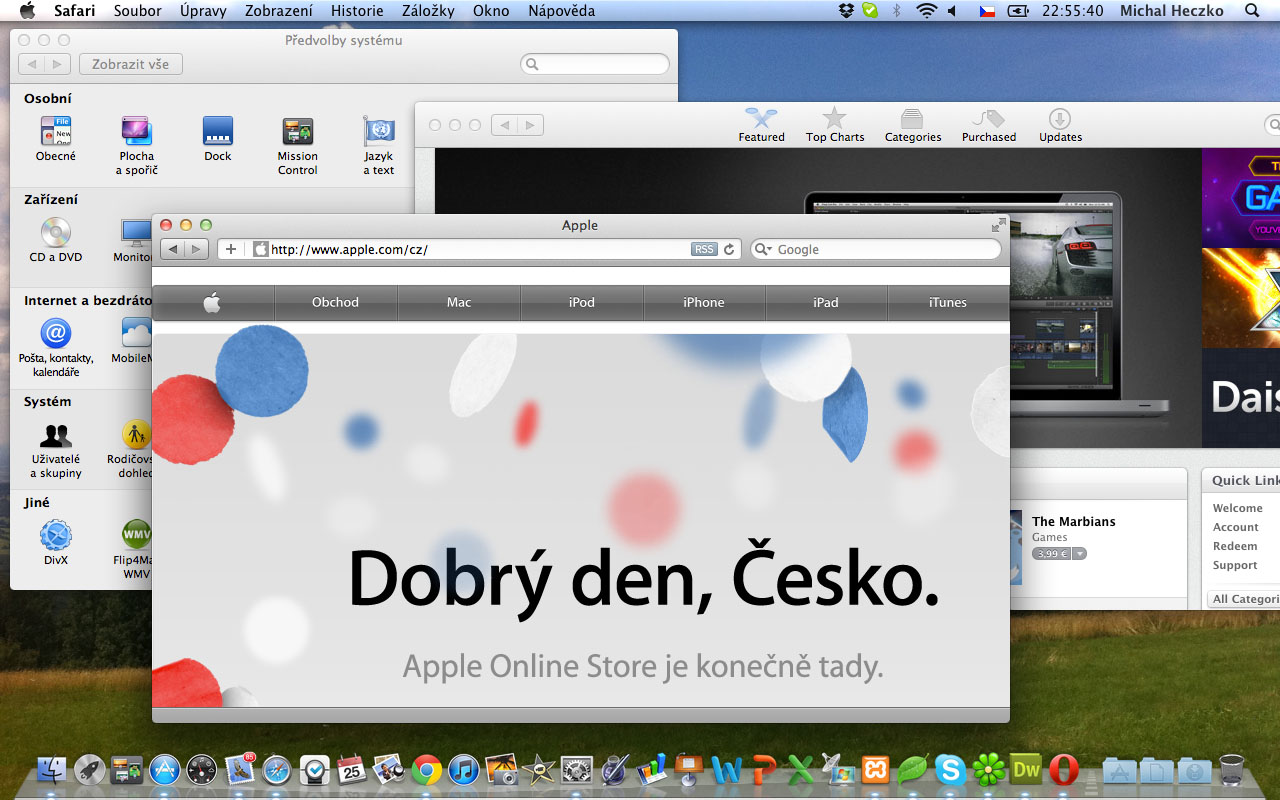This screenshot has width=1280, height=800.
Task: Expand the arrow beside 3,99 € price
Action: (x=1080, y=553)
